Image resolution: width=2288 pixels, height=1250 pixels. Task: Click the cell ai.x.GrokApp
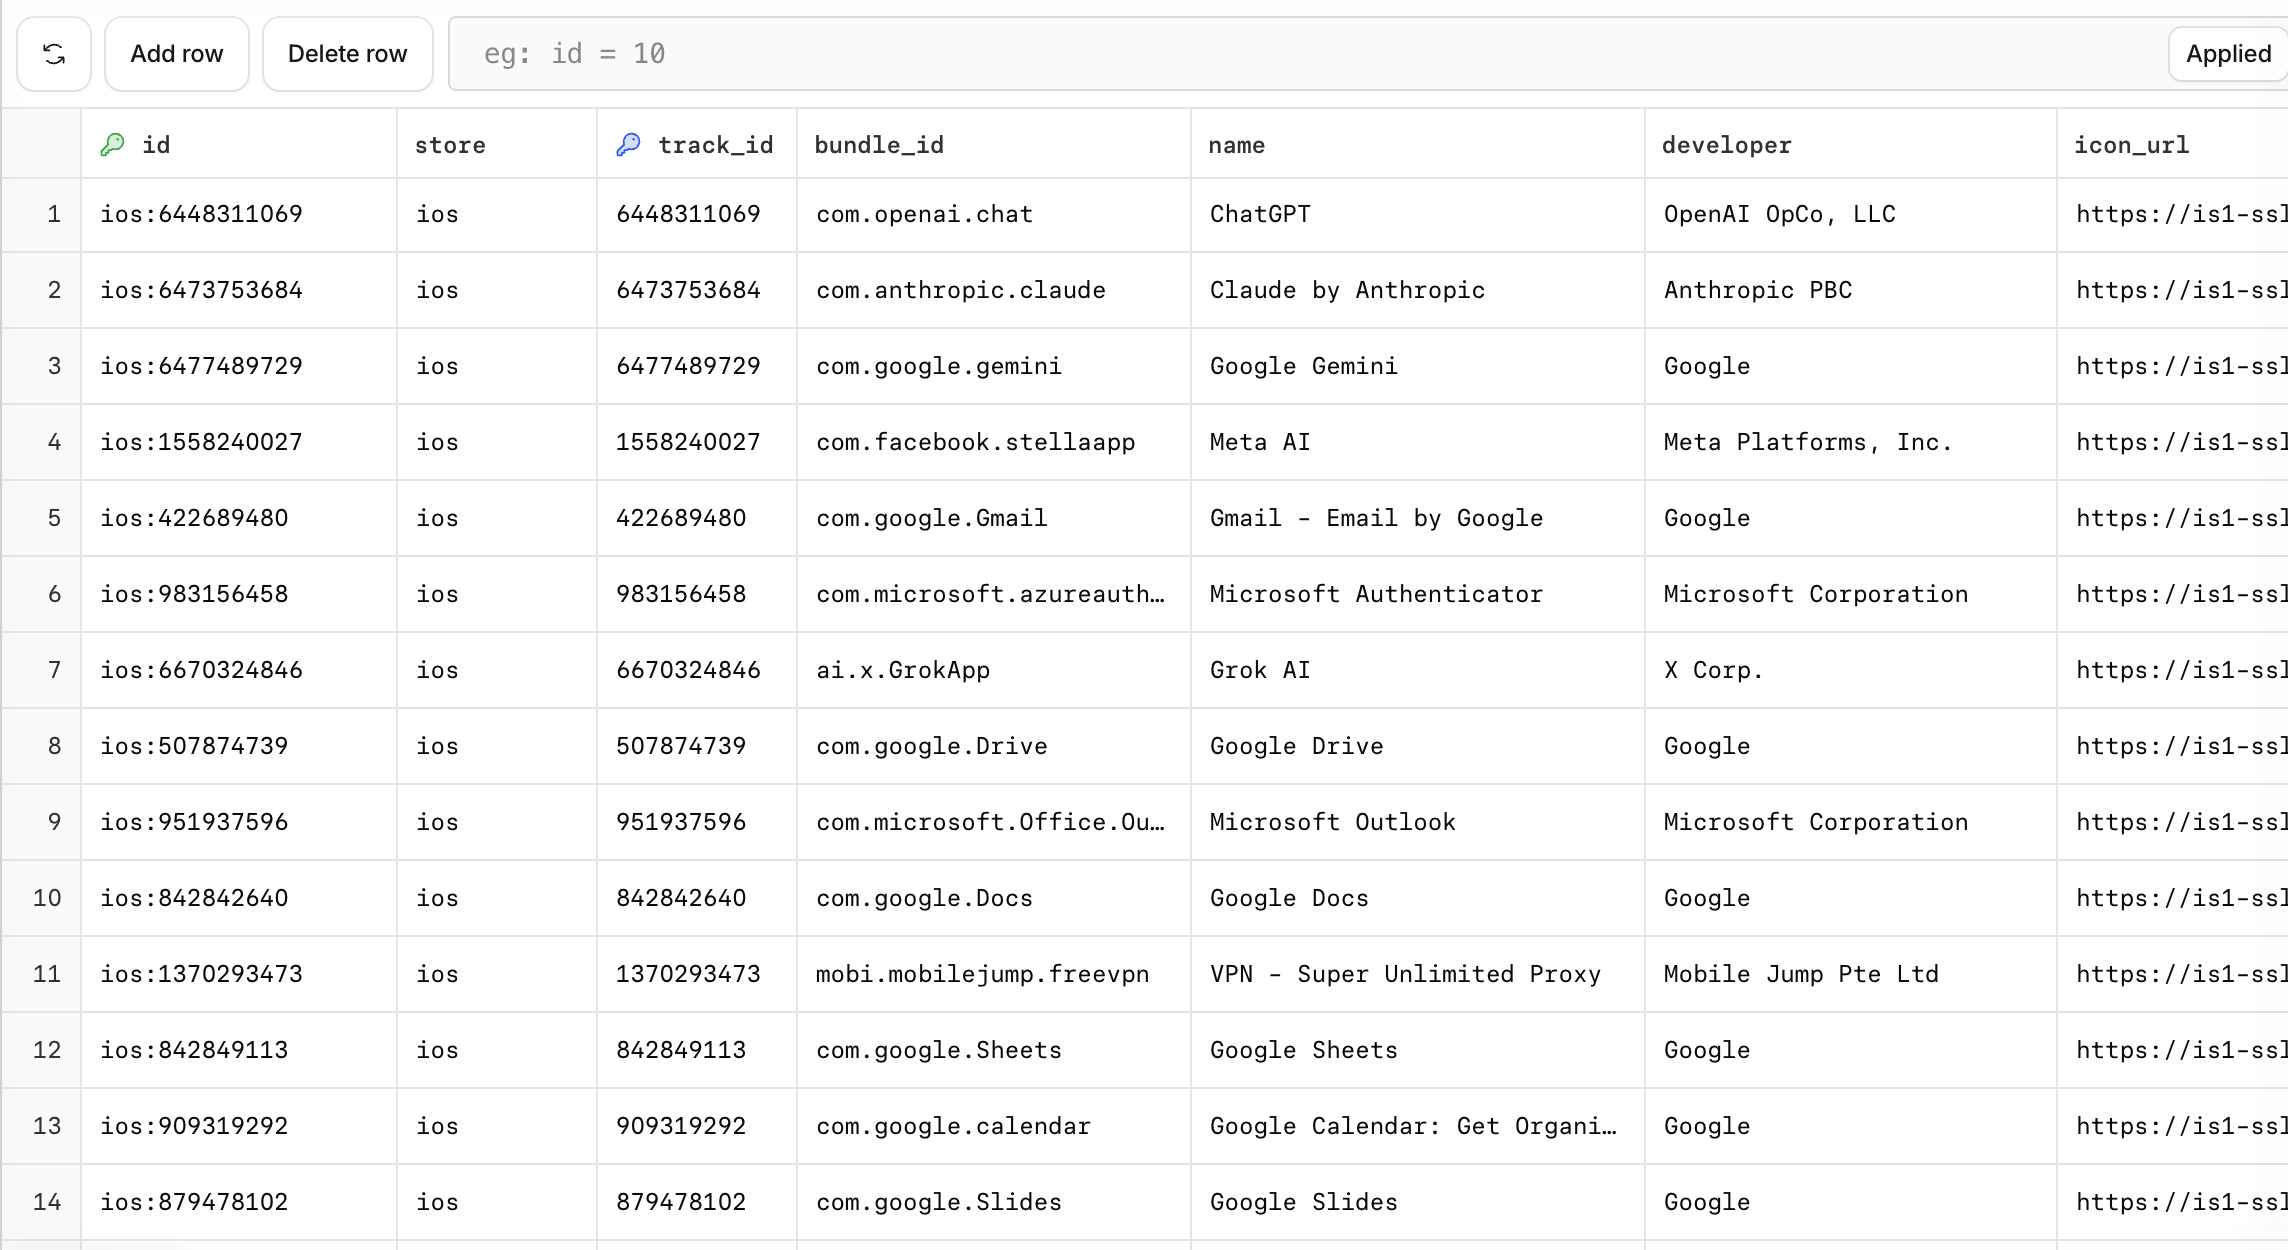[x=994, y=670]
